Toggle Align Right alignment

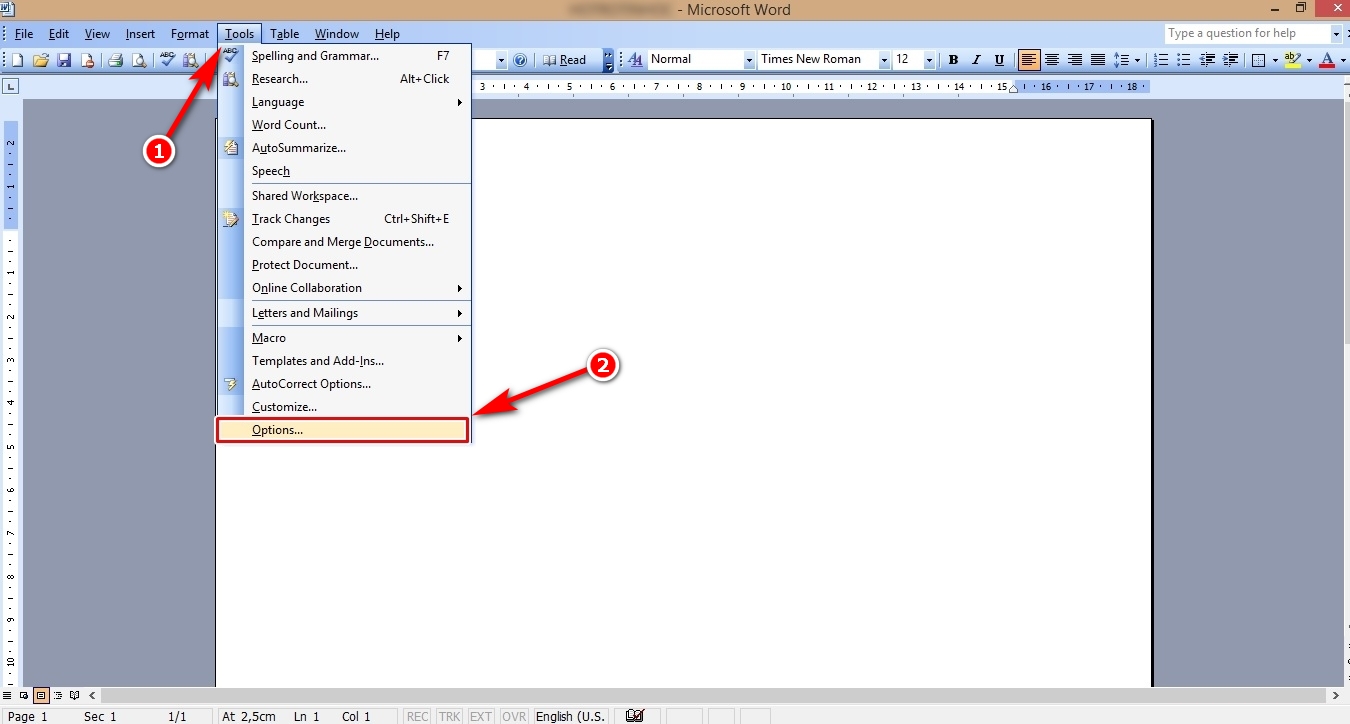coord(1075,60)
